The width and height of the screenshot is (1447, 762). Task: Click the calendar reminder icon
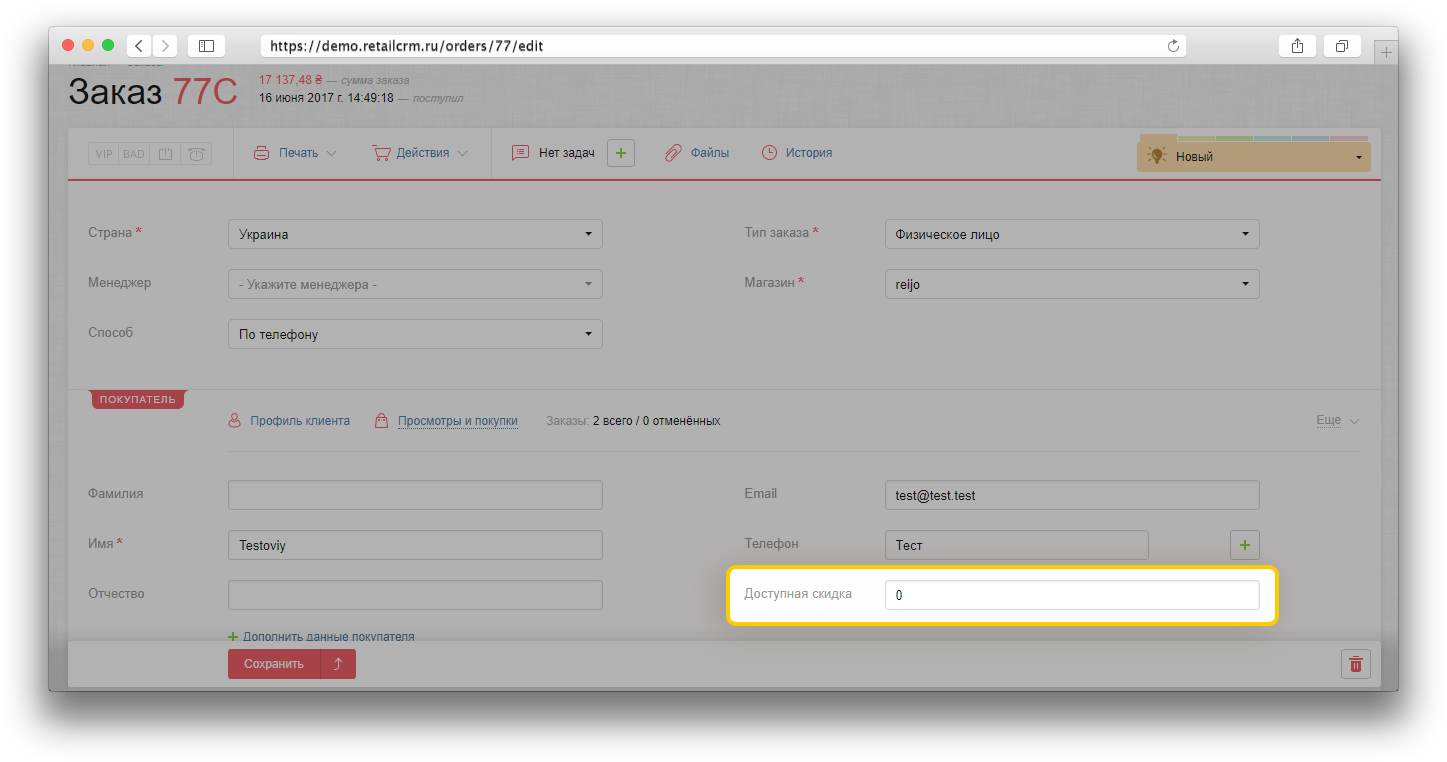point(165,154)
